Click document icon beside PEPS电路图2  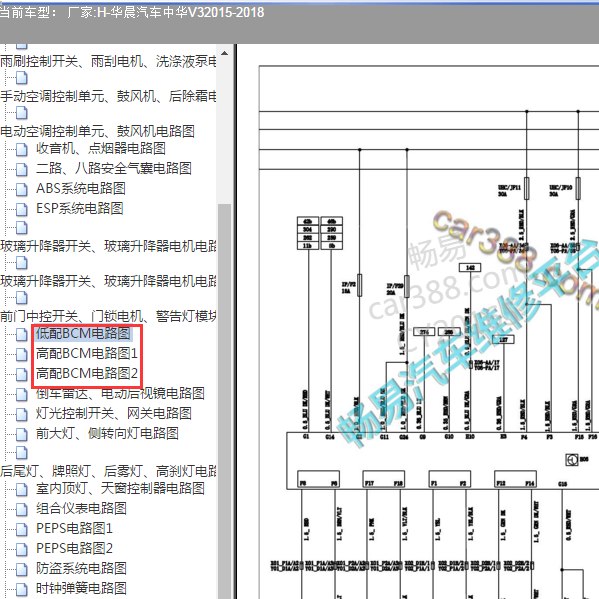pos(22,549)
